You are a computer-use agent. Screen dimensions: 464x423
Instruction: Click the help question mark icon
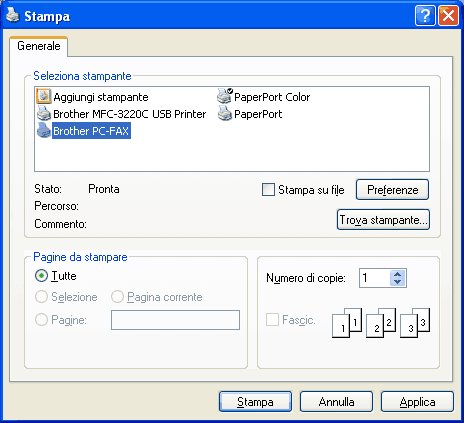click(x=425, y=15)
